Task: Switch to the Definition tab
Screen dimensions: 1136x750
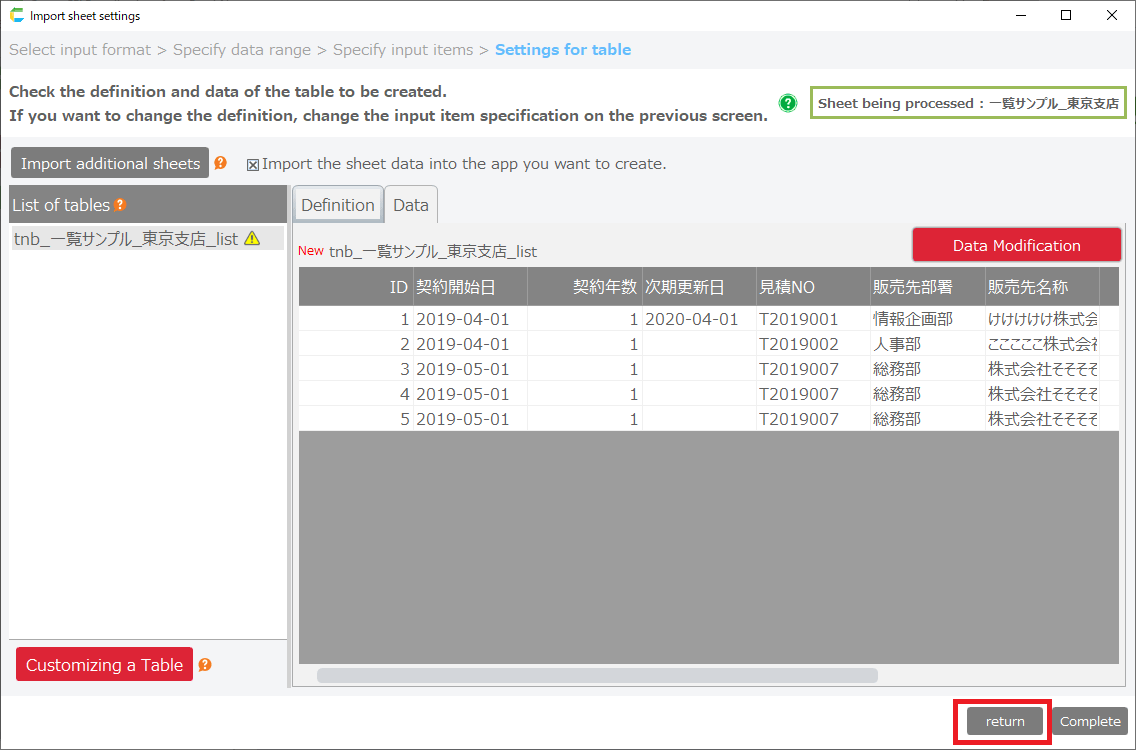Action: tap(338, 205)
